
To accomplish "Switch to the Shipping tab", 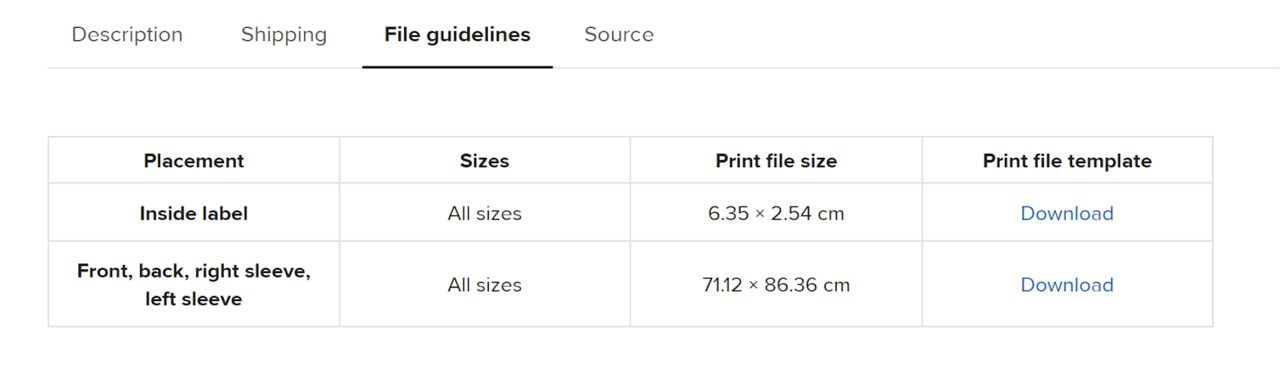I will [284, 35].
